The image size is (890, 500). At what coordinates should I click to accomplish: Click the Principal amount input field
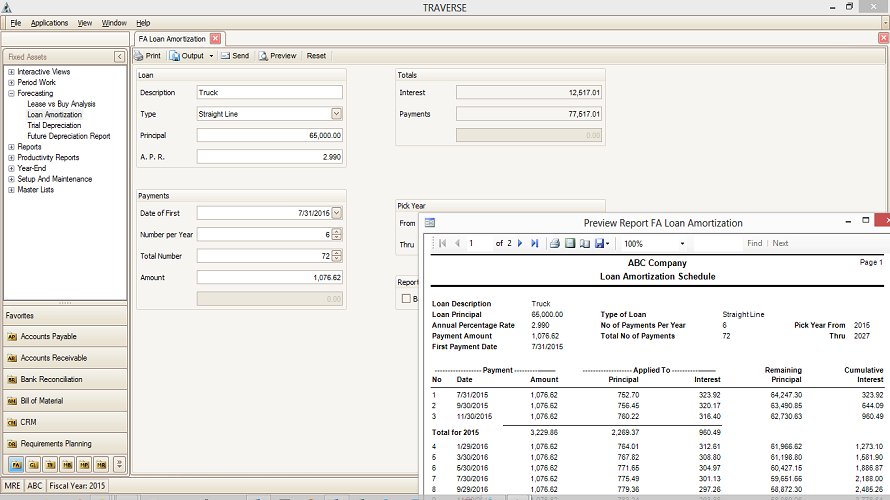coord(269,135)
